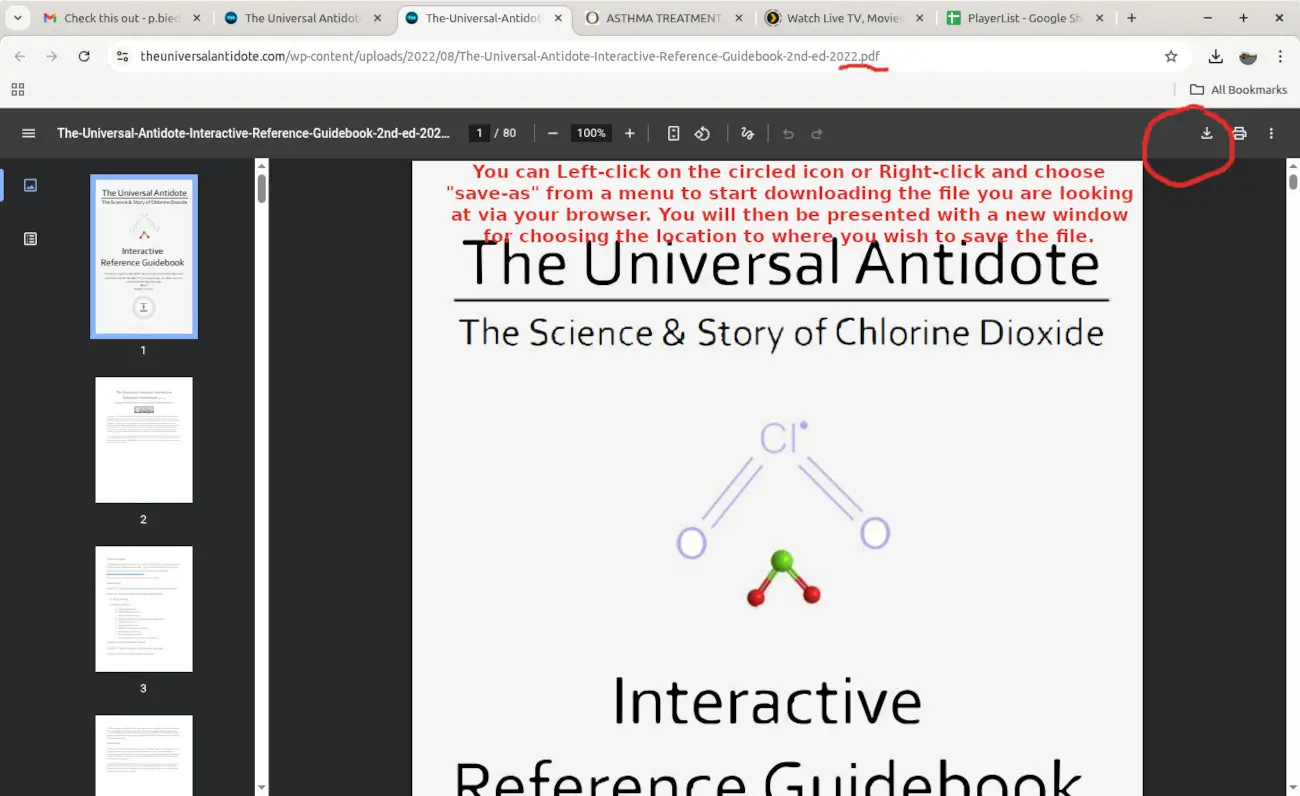Image resolution: width=1300 pixels, height=796 pixels.
Task: Edit the PDF page number field
Action: 480,133
